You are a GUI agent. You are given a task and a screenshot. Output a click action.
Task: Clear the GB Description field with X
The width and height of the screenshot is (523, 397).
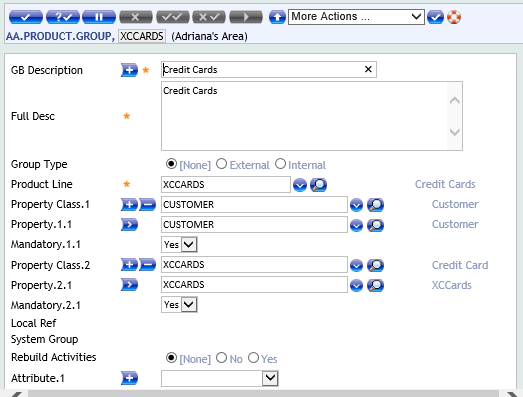click(x=368, y=69)
